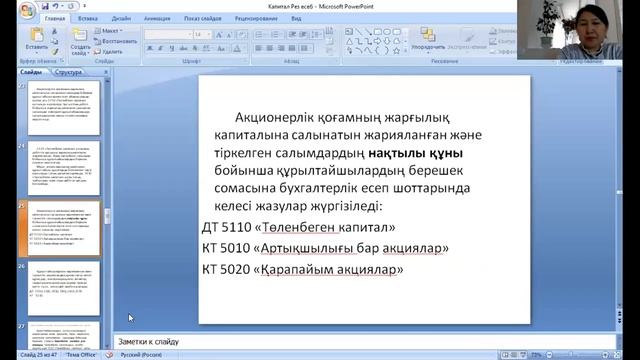Open the Columns dropdown in Абзац group
Image resolution: width=640 pixels, height=360 pixels.
(306, 49)
